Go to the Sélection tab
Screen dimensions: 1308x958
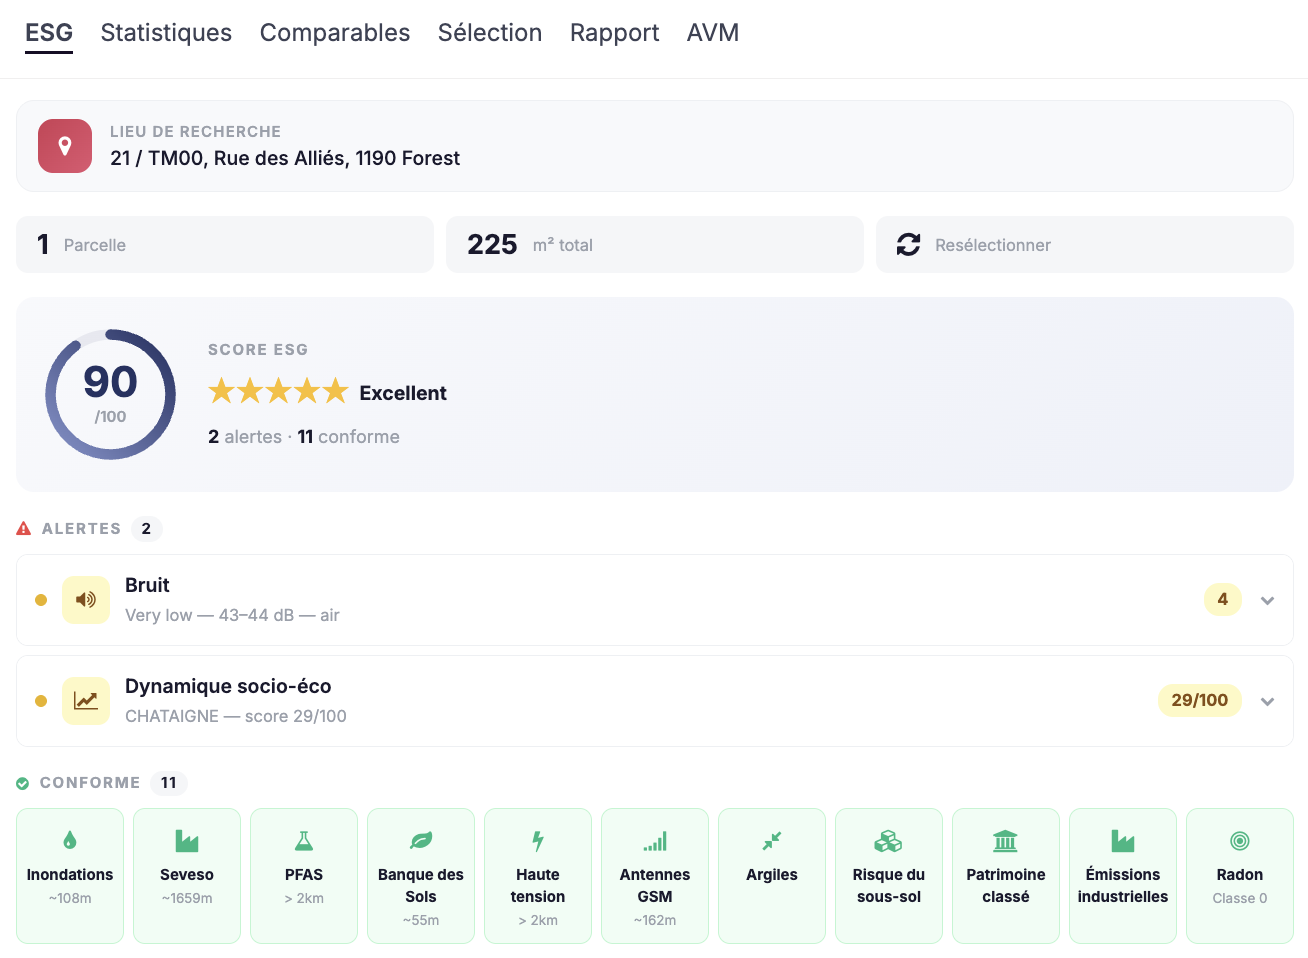(490, 33)
